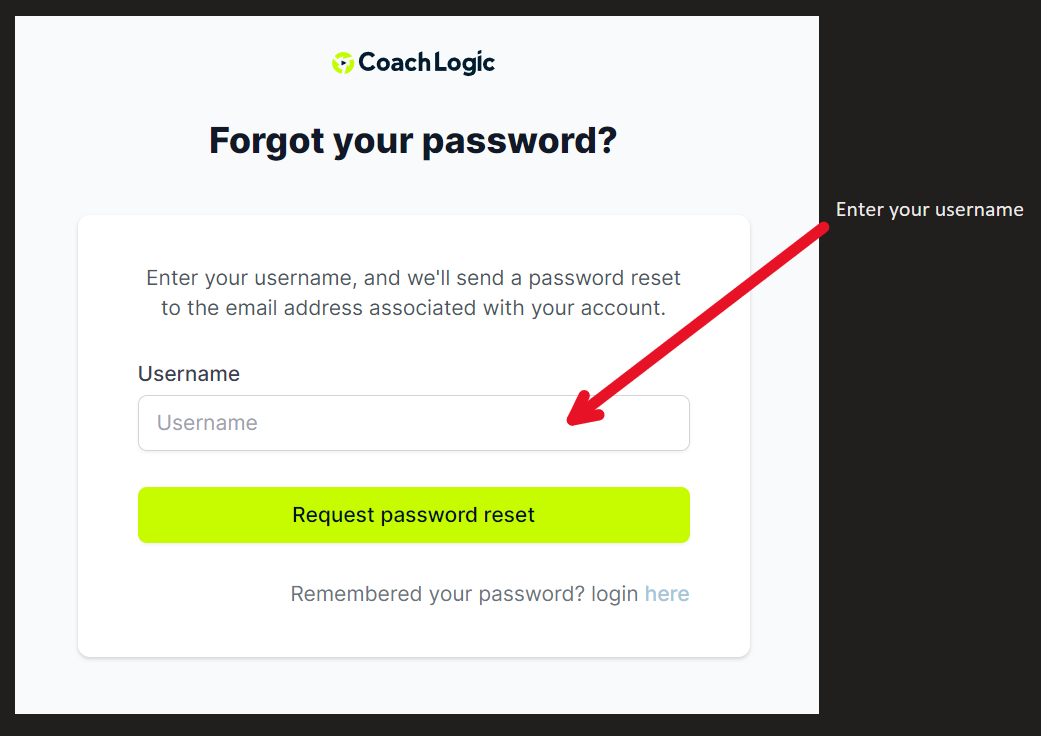This screenshot has width=1041, height=736.
Task: Click the password reset instructions paragraph
Action: tap(413, 293)
